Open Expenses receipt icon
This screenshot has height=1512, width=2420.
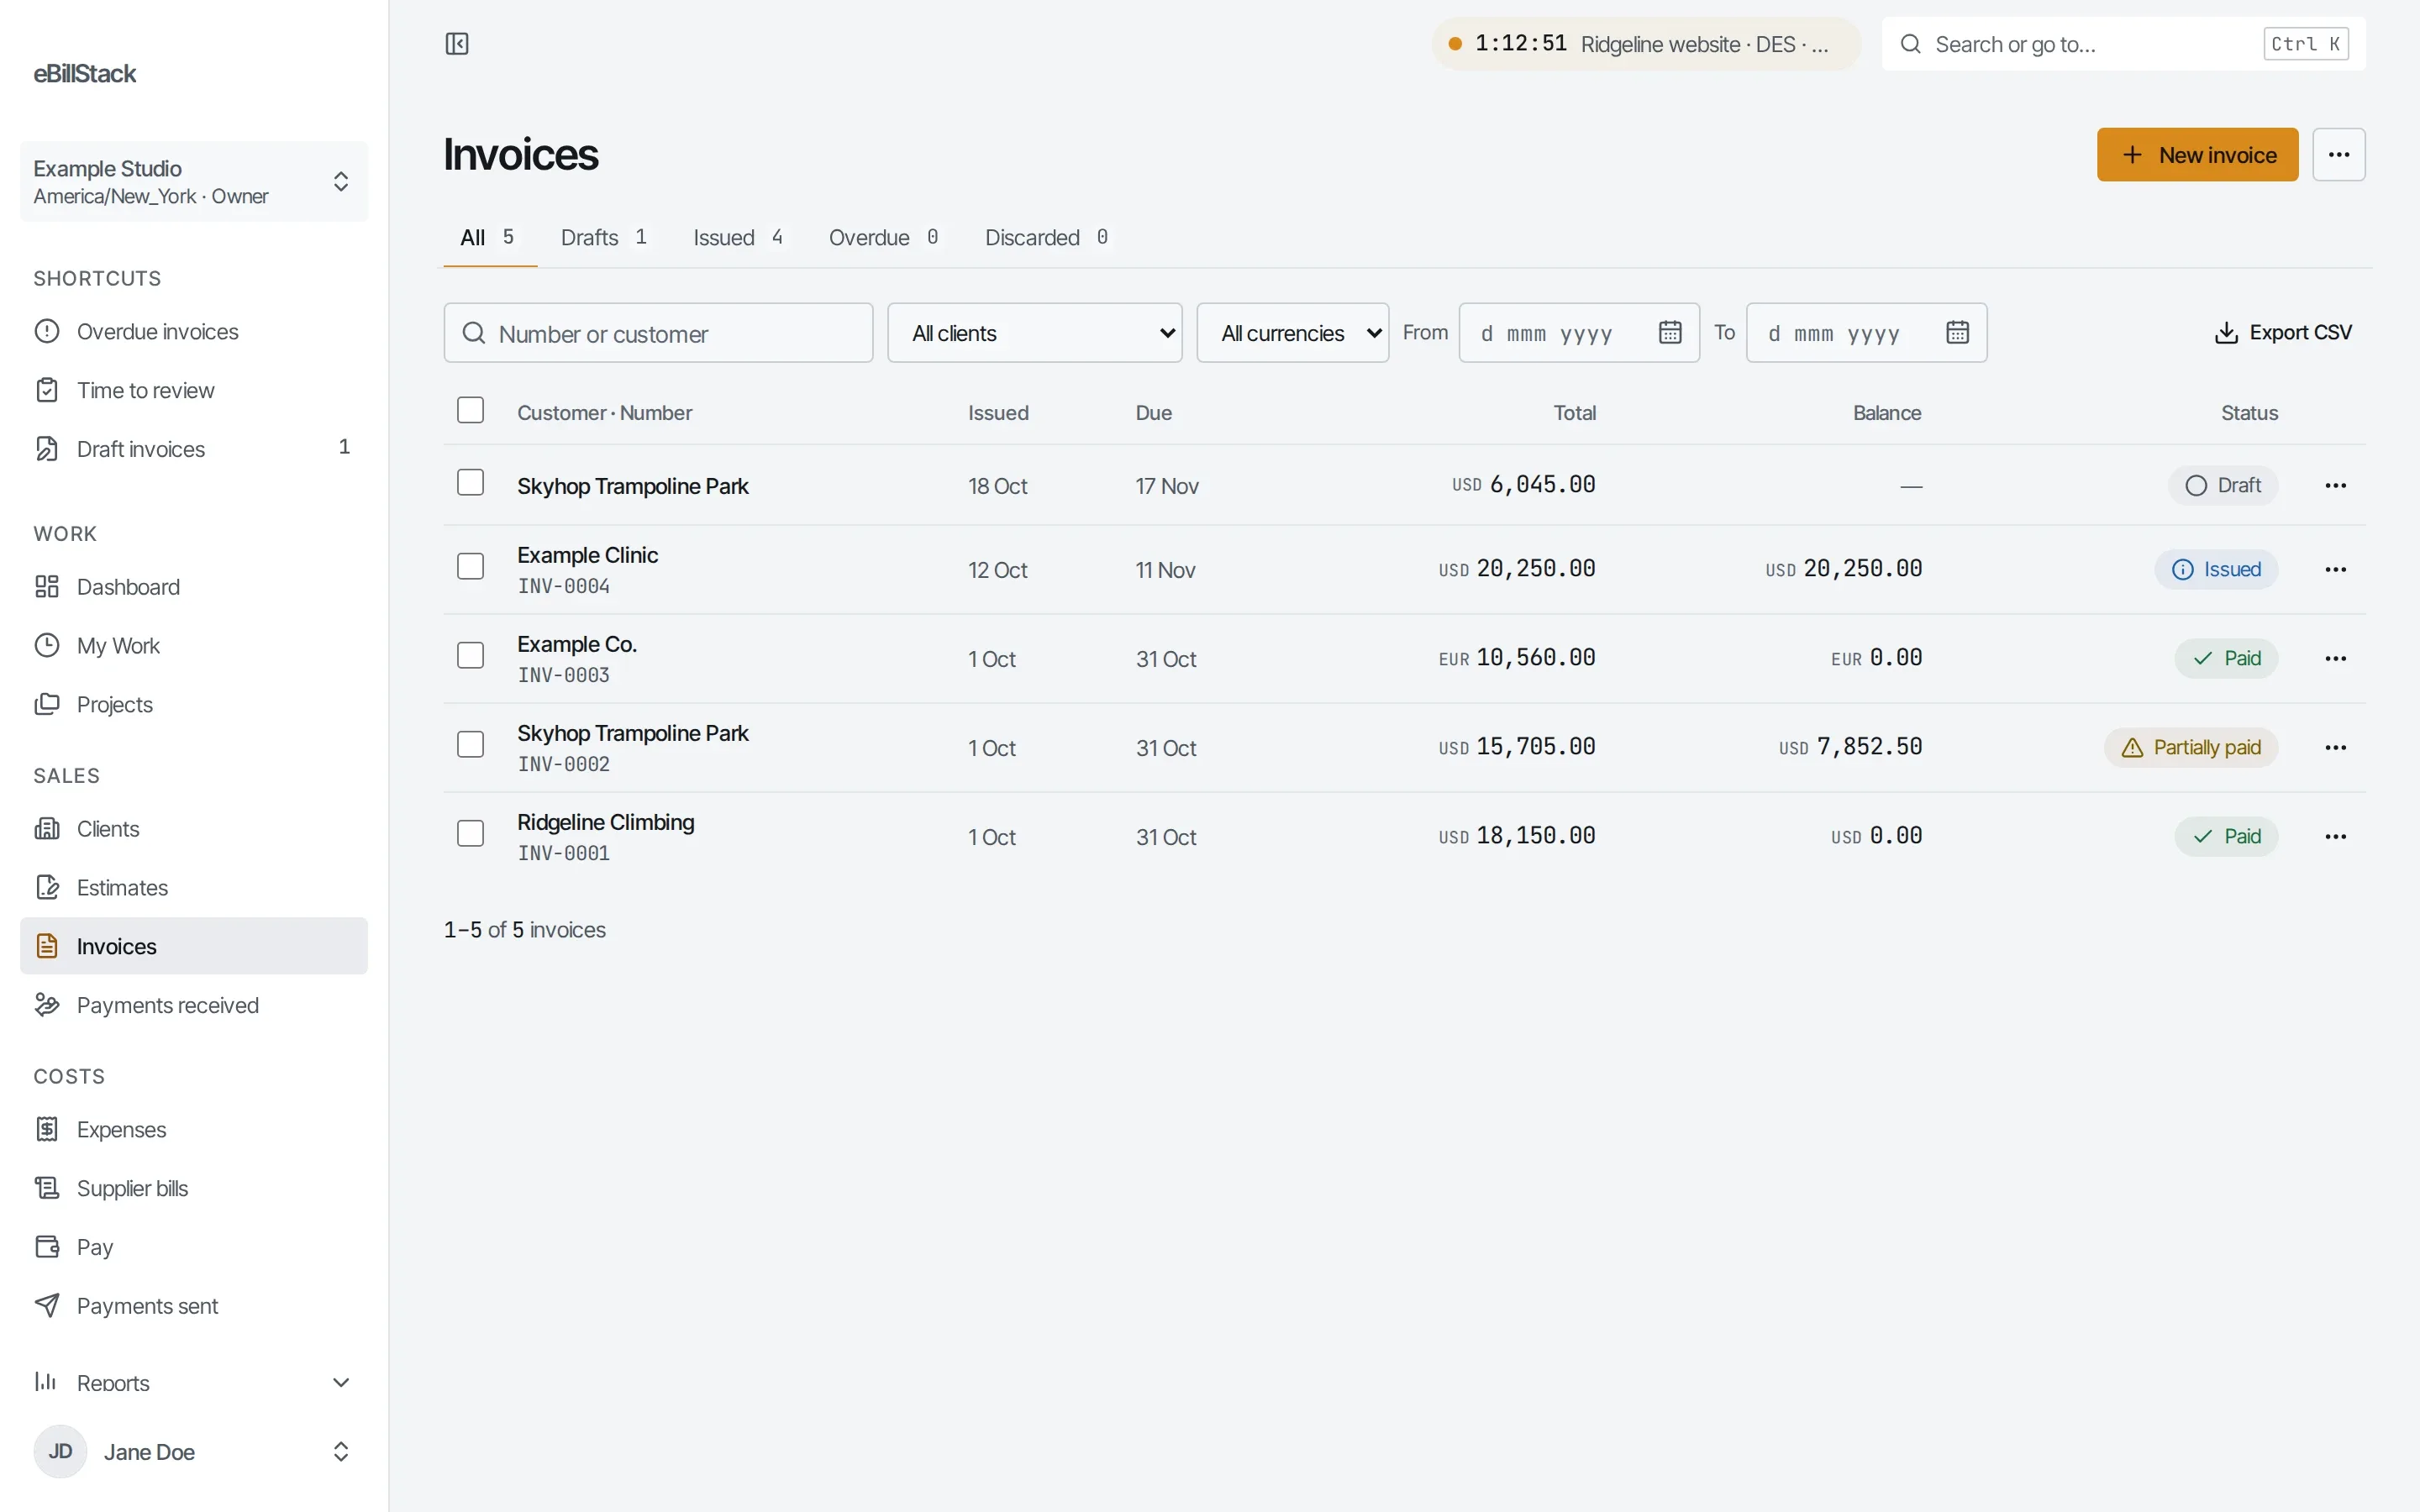click(47, 1129)
